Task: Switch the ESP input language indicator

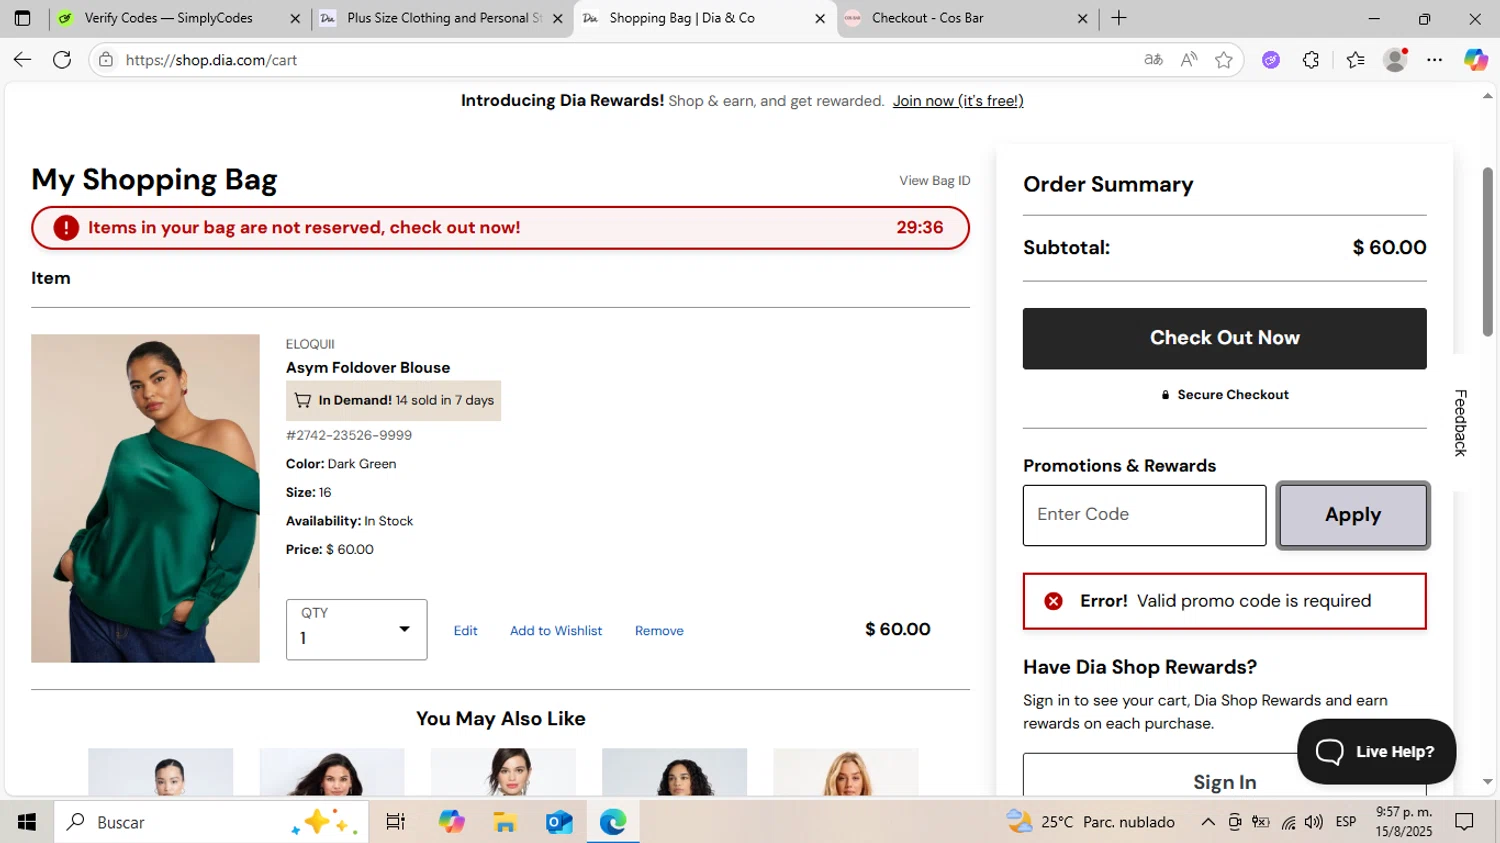Action: [x=1346, y=822]
